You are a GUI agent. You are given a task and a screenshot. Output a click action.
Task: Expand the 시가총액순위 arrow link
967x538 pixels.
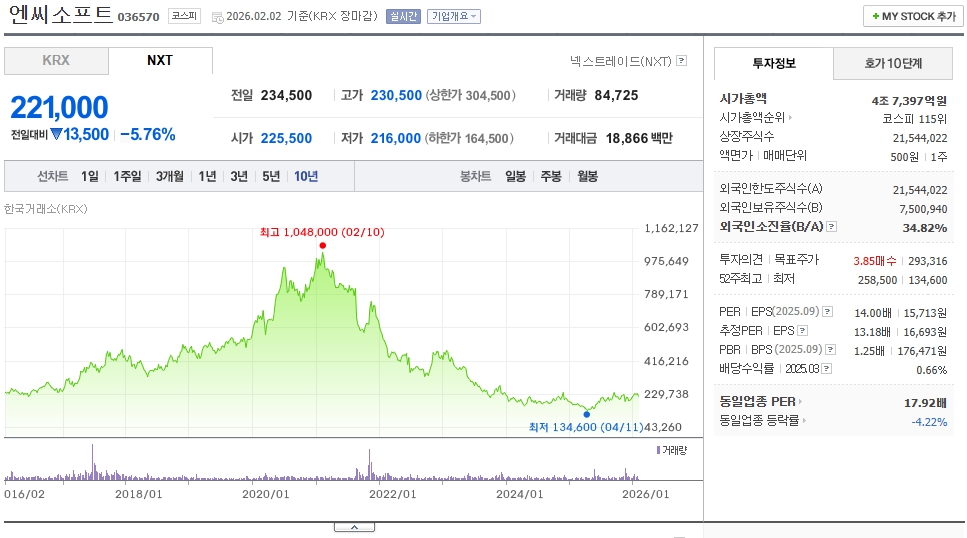[790, 117]
